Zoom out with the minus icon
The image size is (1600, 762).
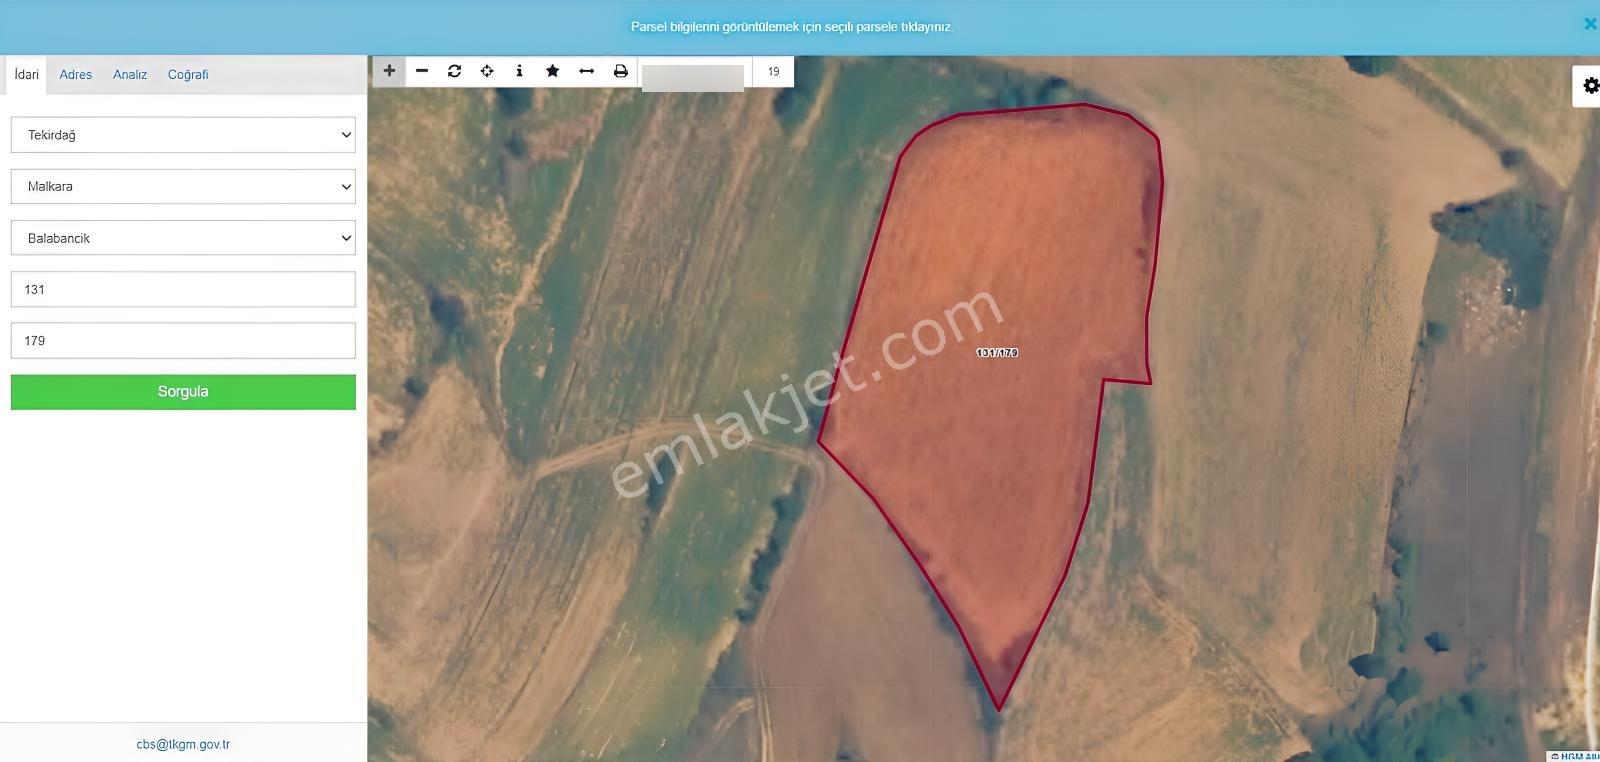(422, 71)
